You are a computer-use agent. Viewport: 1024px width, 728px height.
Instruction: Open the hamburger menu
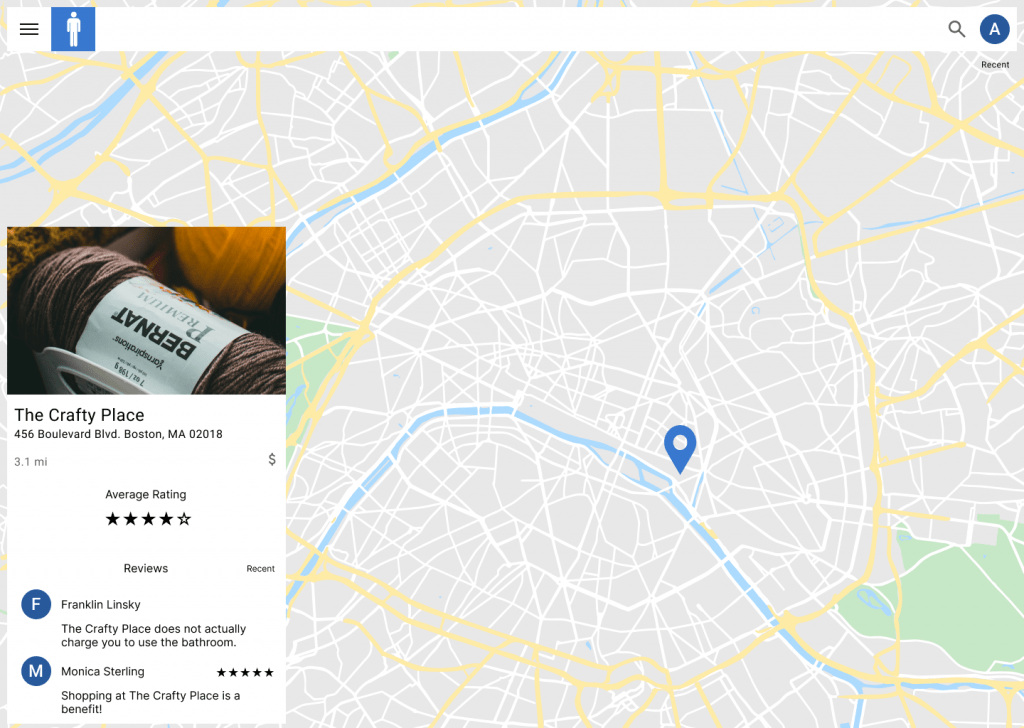pyautogui.click(x=29, y=29)
